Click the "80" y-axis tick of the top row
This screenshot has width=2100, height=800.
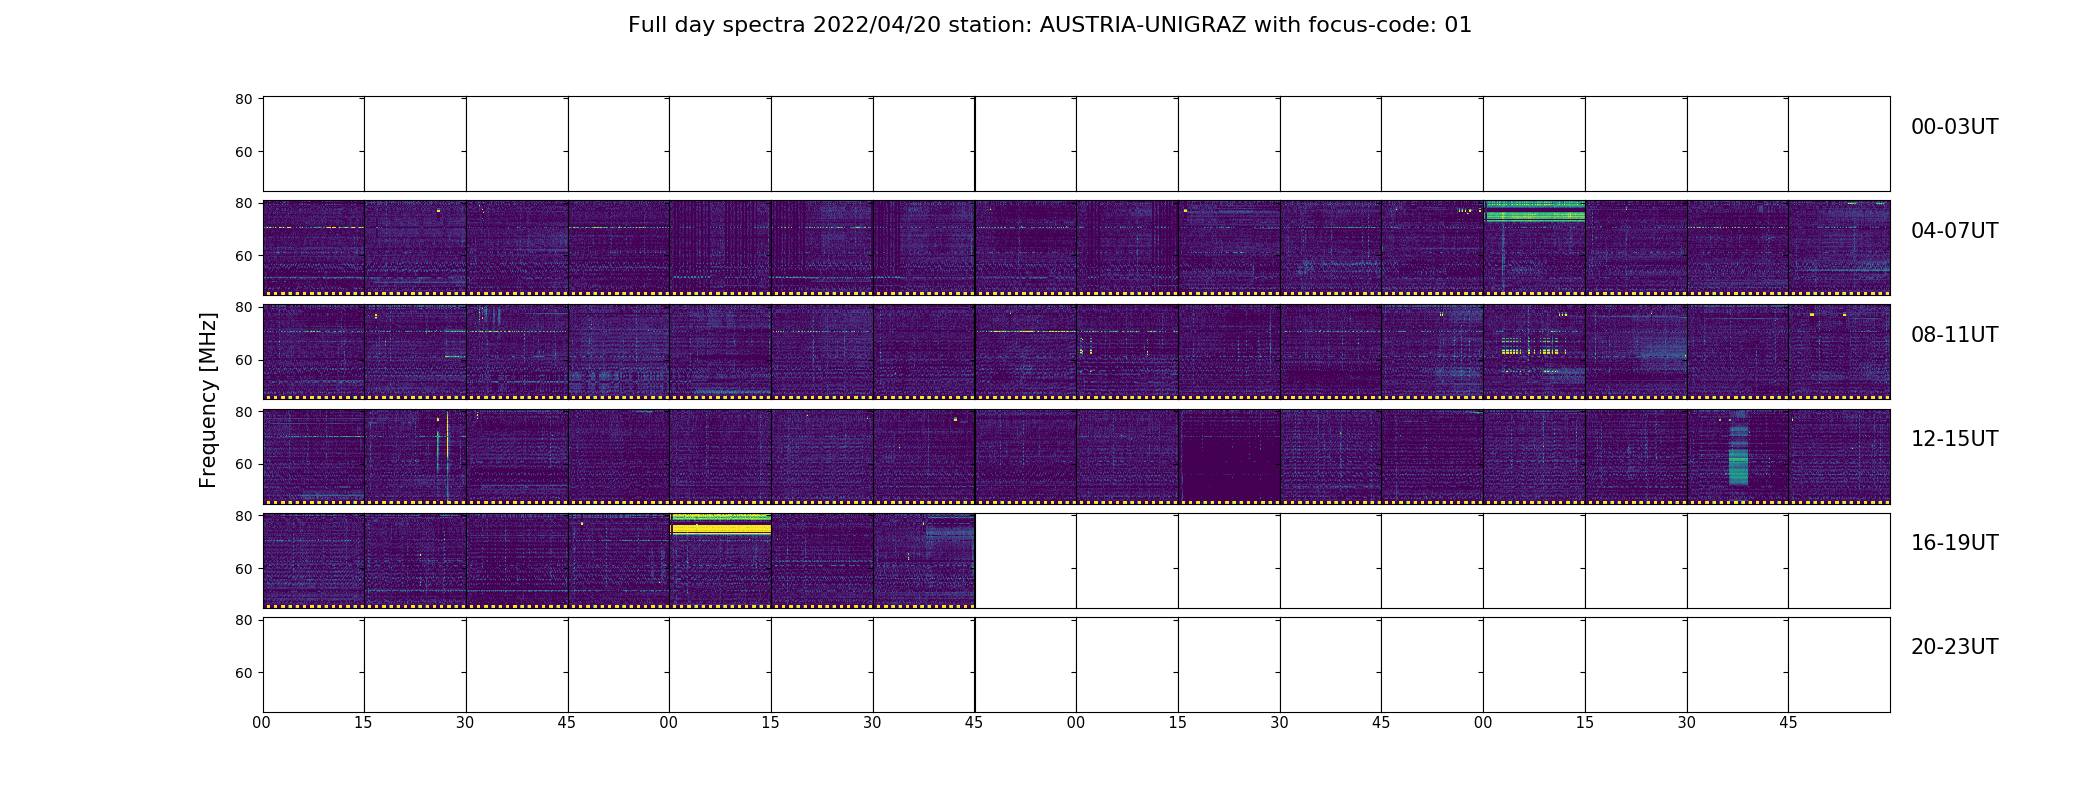tap(243, 100)
